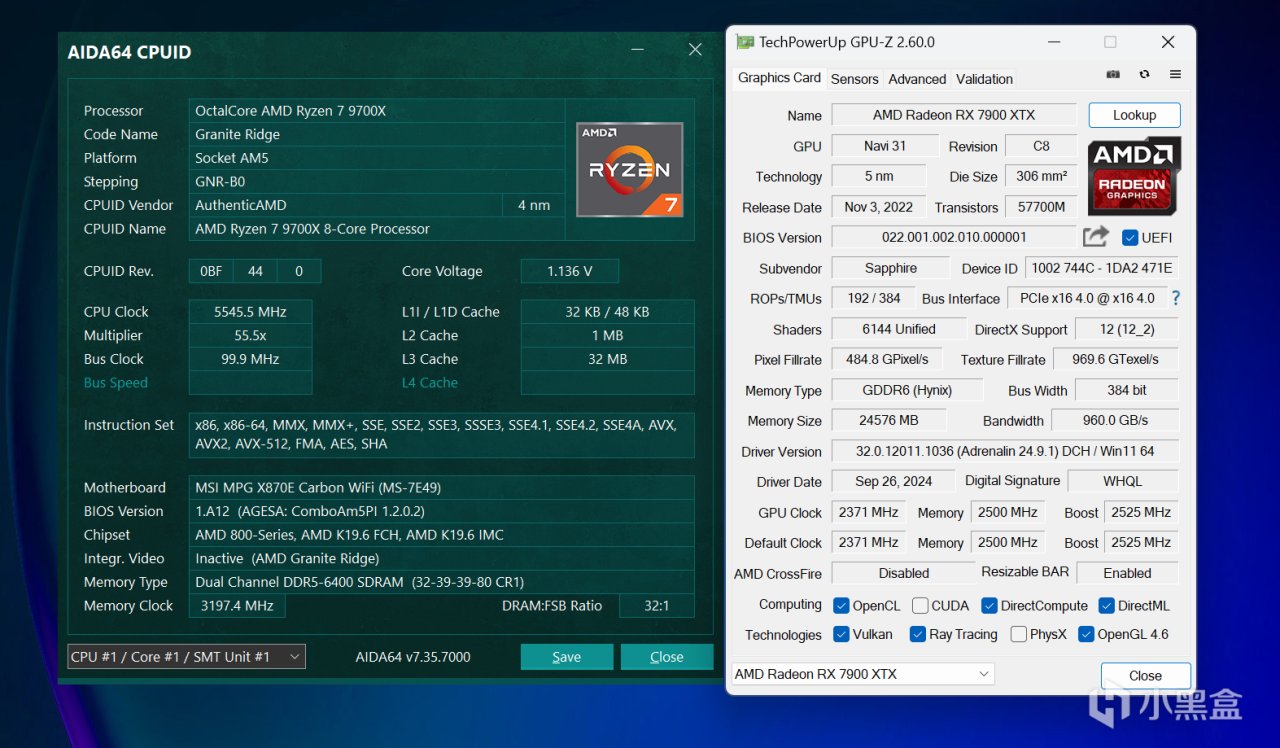The height and width of the screenshot is (748, 1280).
Task: Click the Revision value "C8"
Action: (x=1041, y=146)
